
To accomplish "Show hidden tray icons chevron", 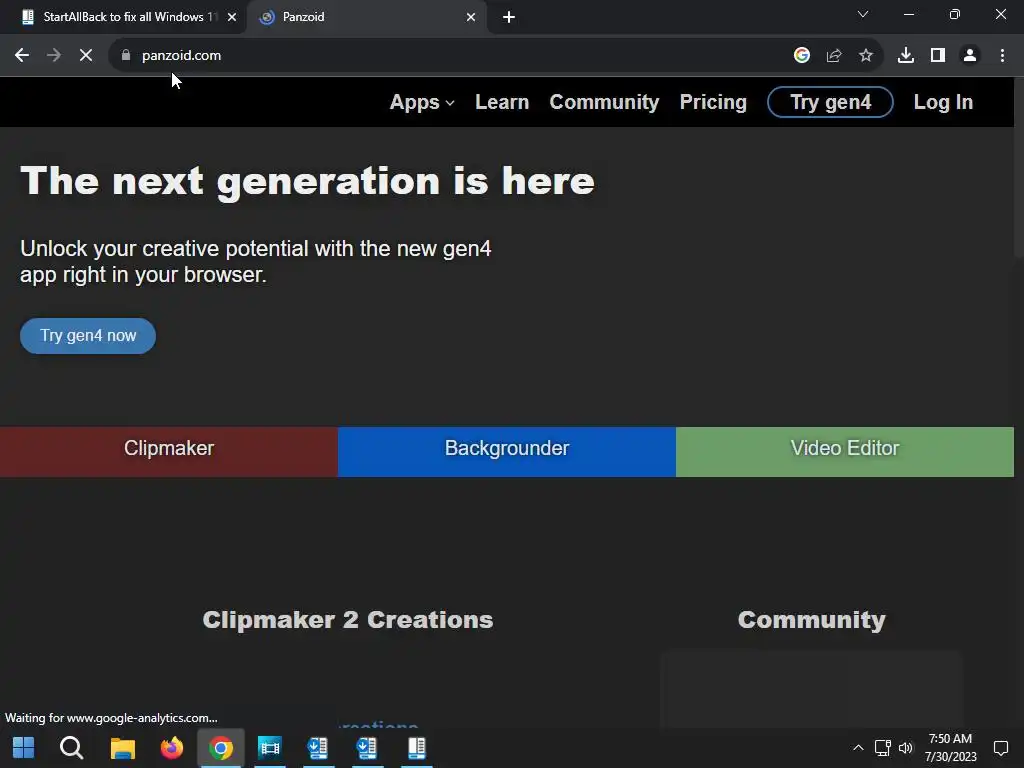I will point(858,748).
